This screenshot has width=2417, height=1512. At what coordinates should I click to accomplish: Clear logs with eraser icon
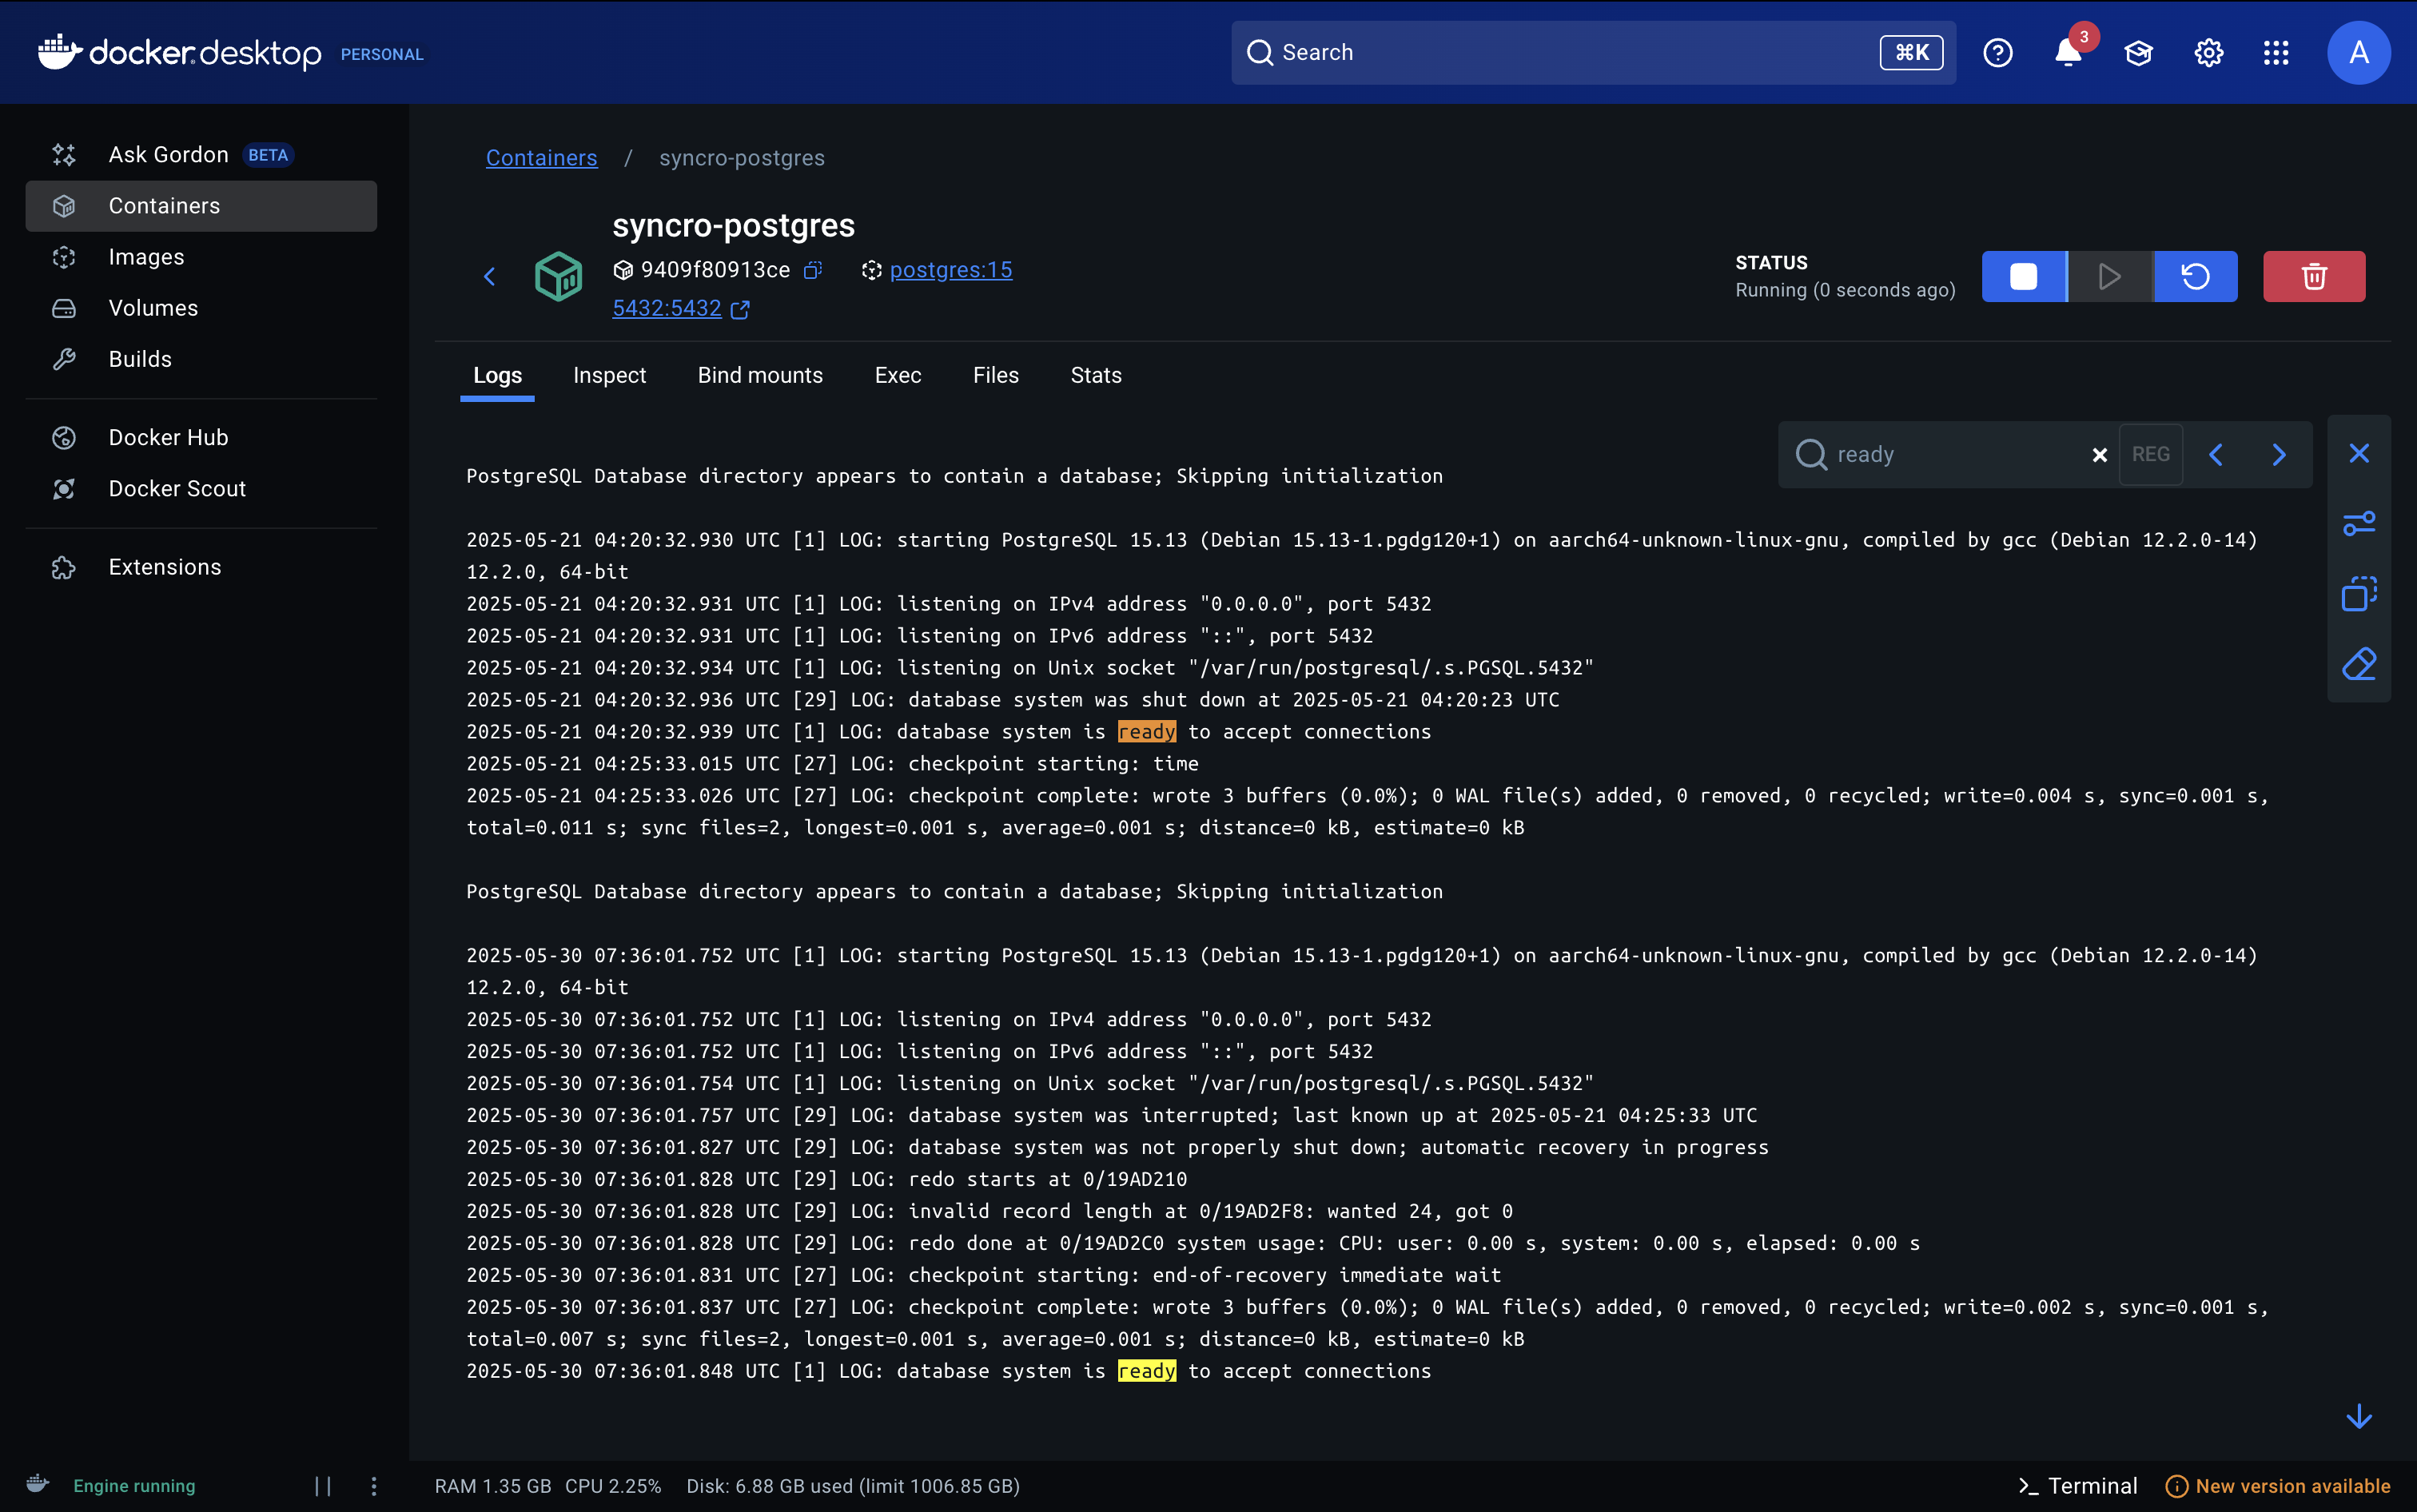click(2359, 664)
